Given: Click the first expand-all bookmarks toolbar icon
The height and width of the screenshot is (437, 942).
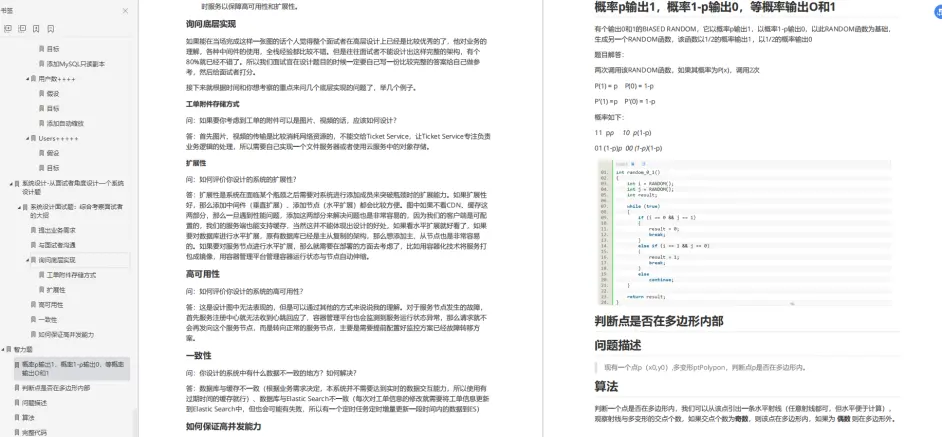Looking at the screenshot, I should click(8, 28).
